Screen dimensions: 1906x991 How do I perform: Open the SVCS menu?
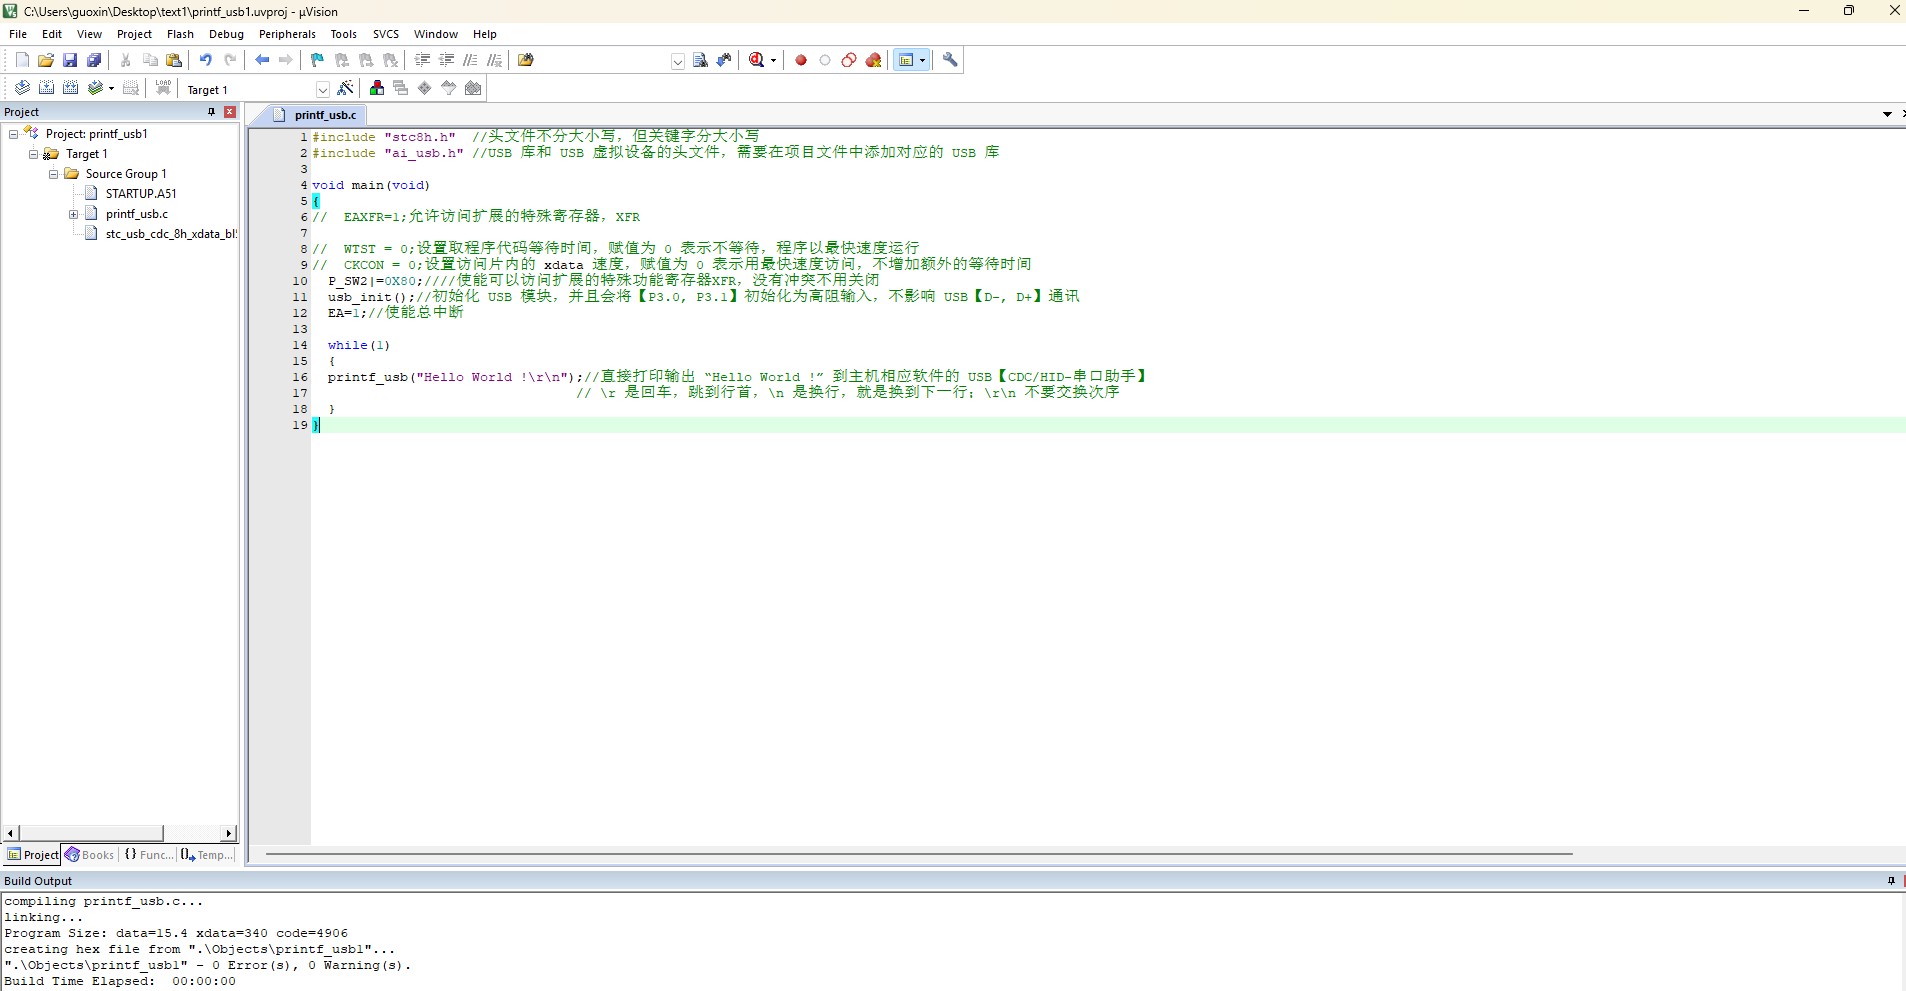(386, 34)
